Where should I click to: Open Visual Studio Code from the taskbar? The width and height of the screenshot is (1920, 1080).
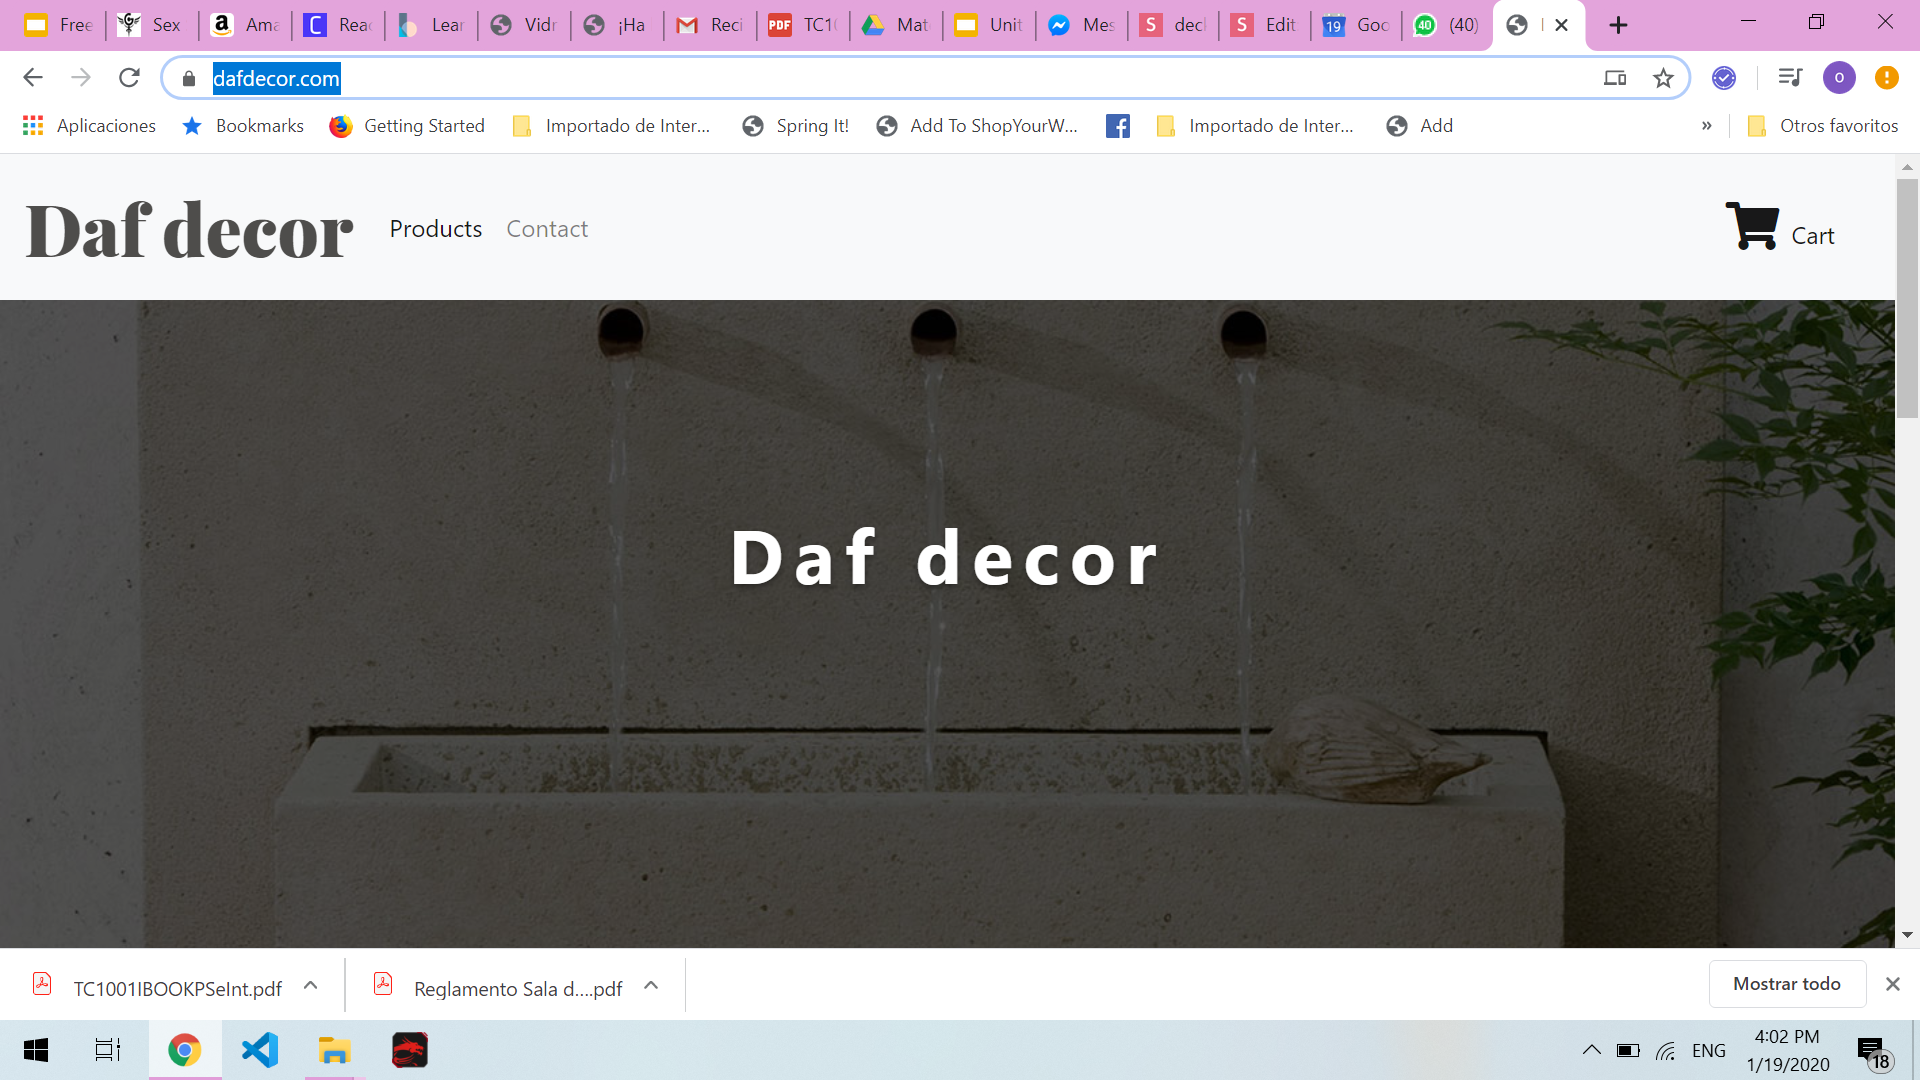pyautogui.click(x=259, y=1050)
